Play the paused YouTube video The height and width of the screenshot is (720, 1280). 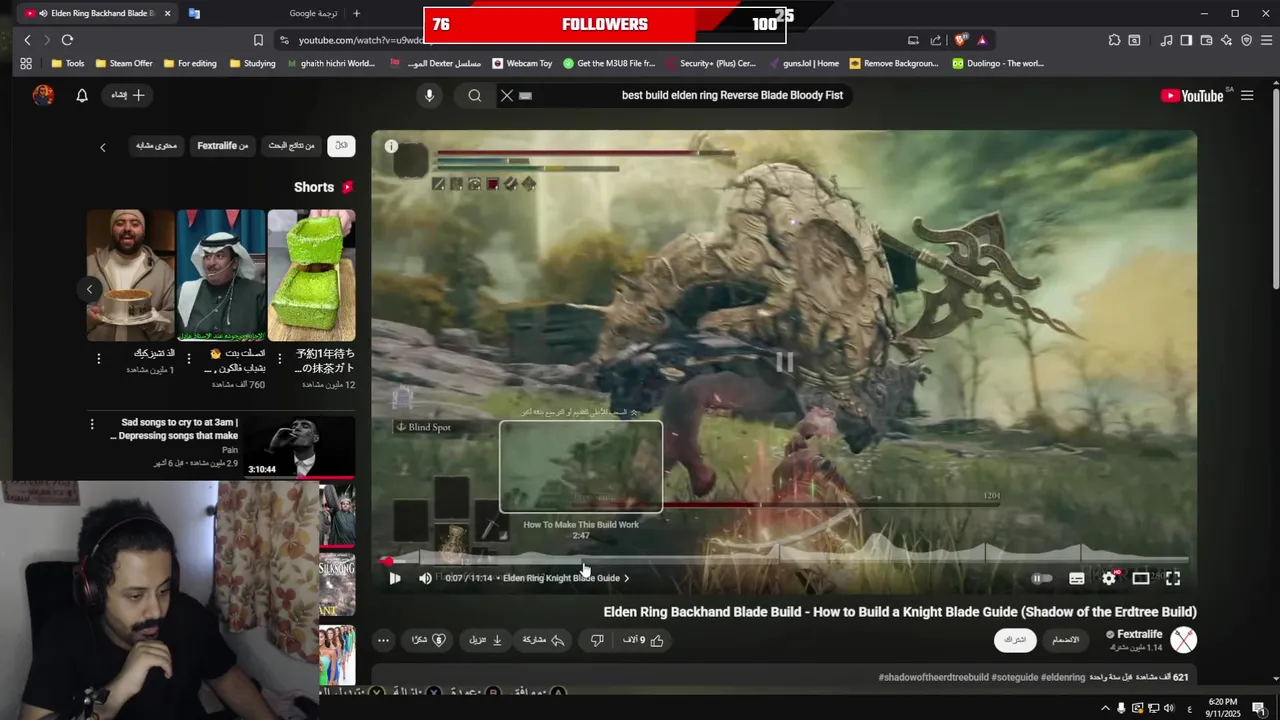(394, 578)
